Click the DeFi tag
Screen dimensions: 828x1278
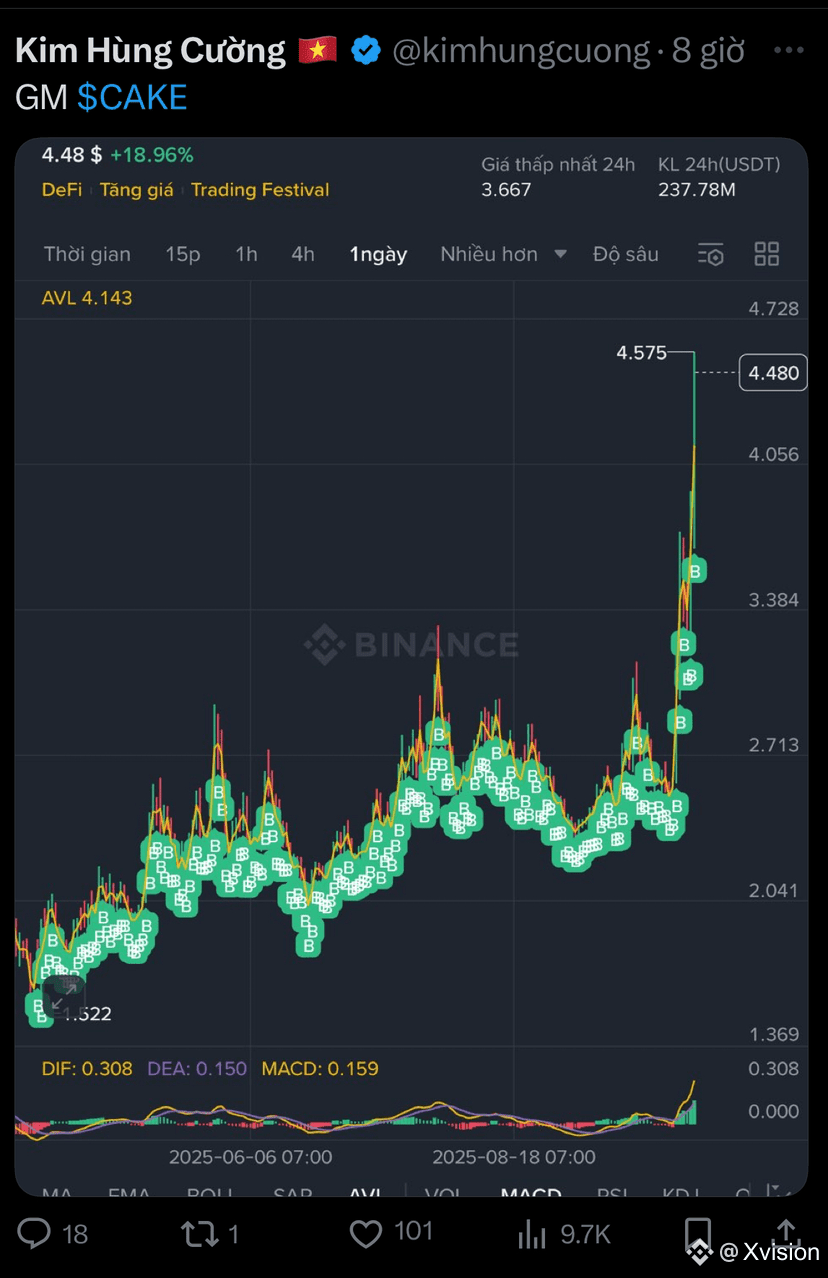pos(62,189)
